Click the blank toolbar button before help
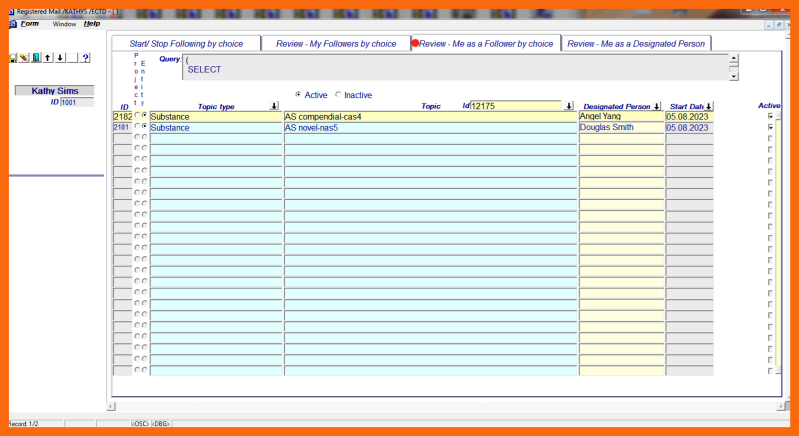Screen dimensions: 799x436 (x=73, y=58)
